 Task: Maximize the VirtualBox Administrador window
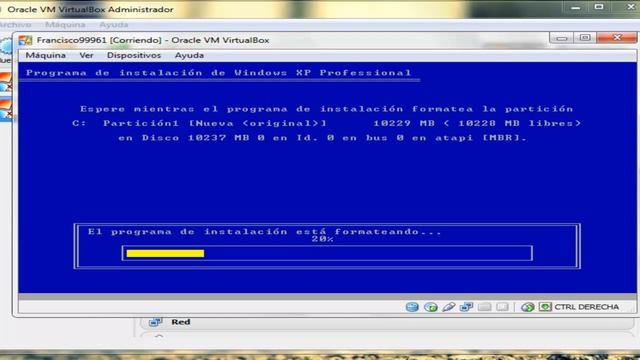point(599,7)
